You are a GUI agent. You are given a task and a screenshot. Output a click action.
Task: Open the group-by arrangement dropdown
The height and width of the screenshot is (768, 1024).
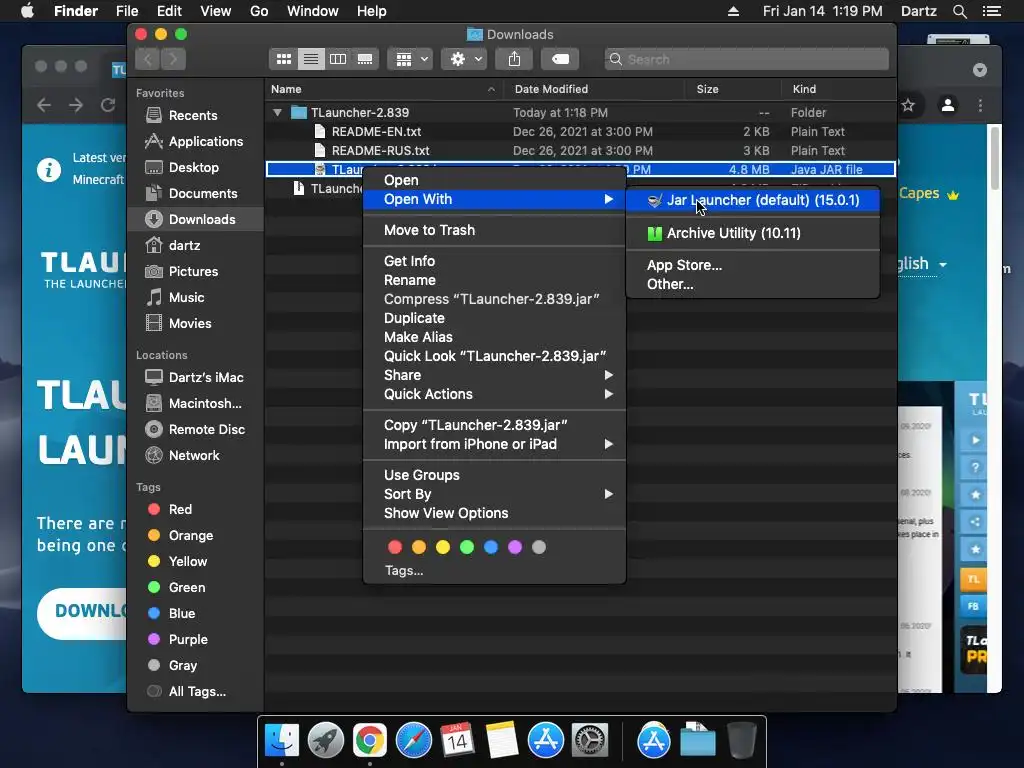410,59
